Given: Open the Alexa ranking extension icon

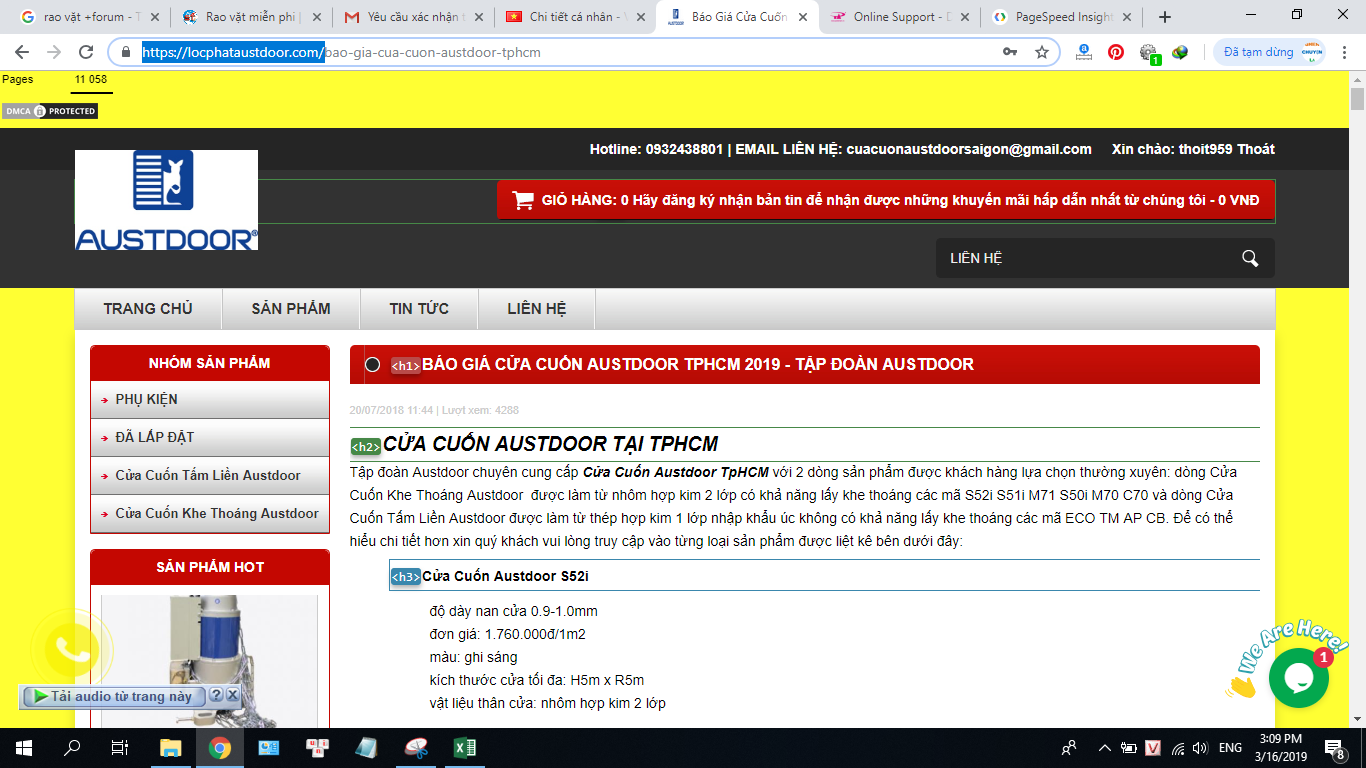Looking at the screenshot, I should pyautogui.click(x=1084, y=52).
